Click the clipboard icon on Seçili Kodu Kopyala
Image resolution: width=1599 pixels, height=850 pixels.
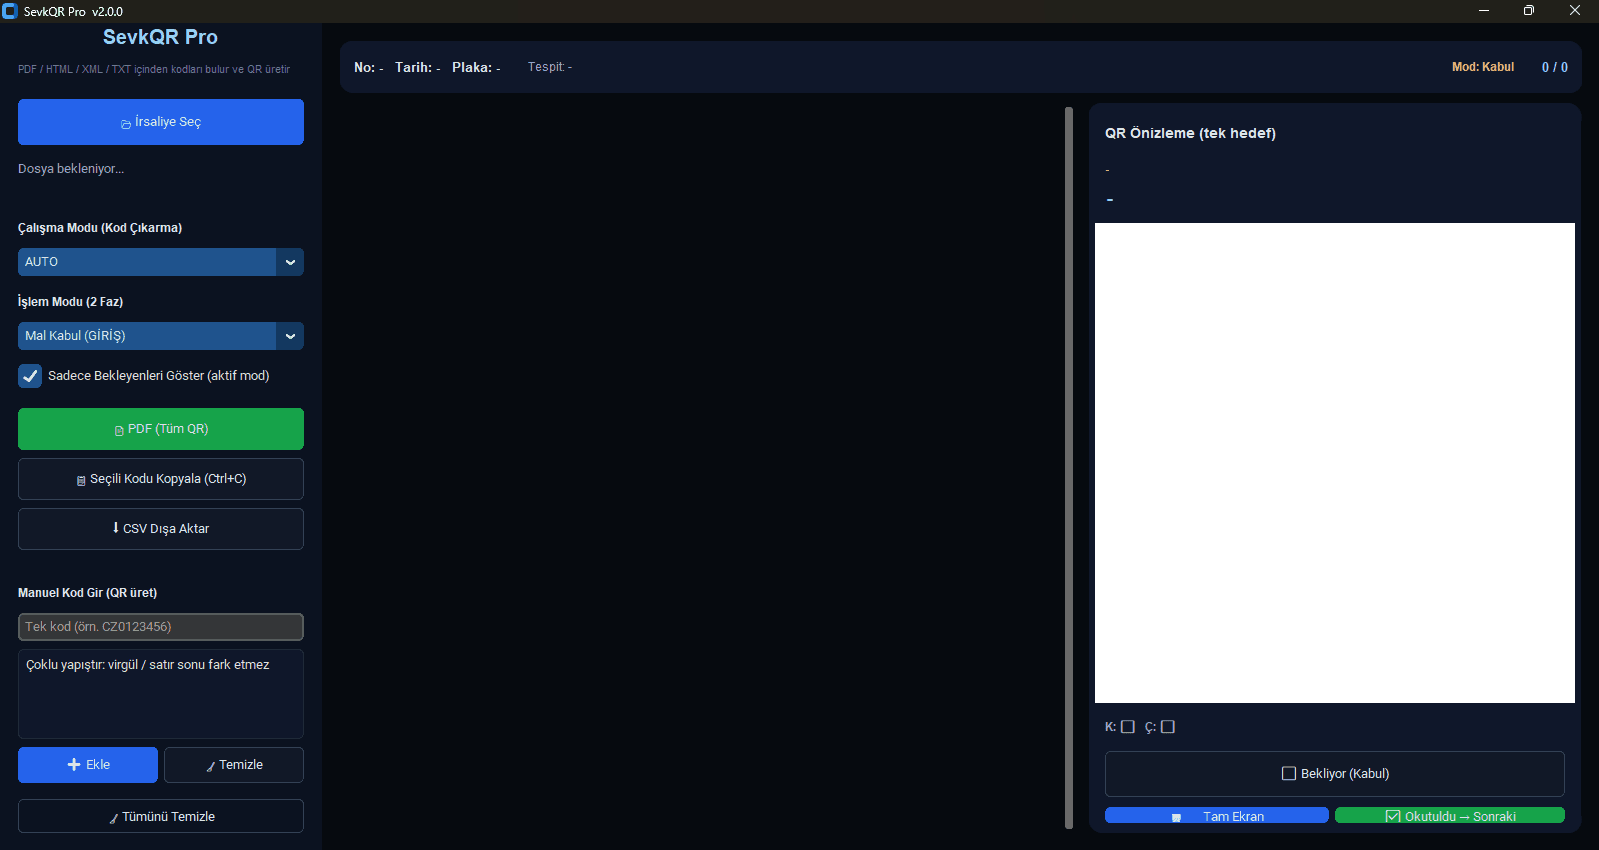pyautogui.click(x=81, y=480)
